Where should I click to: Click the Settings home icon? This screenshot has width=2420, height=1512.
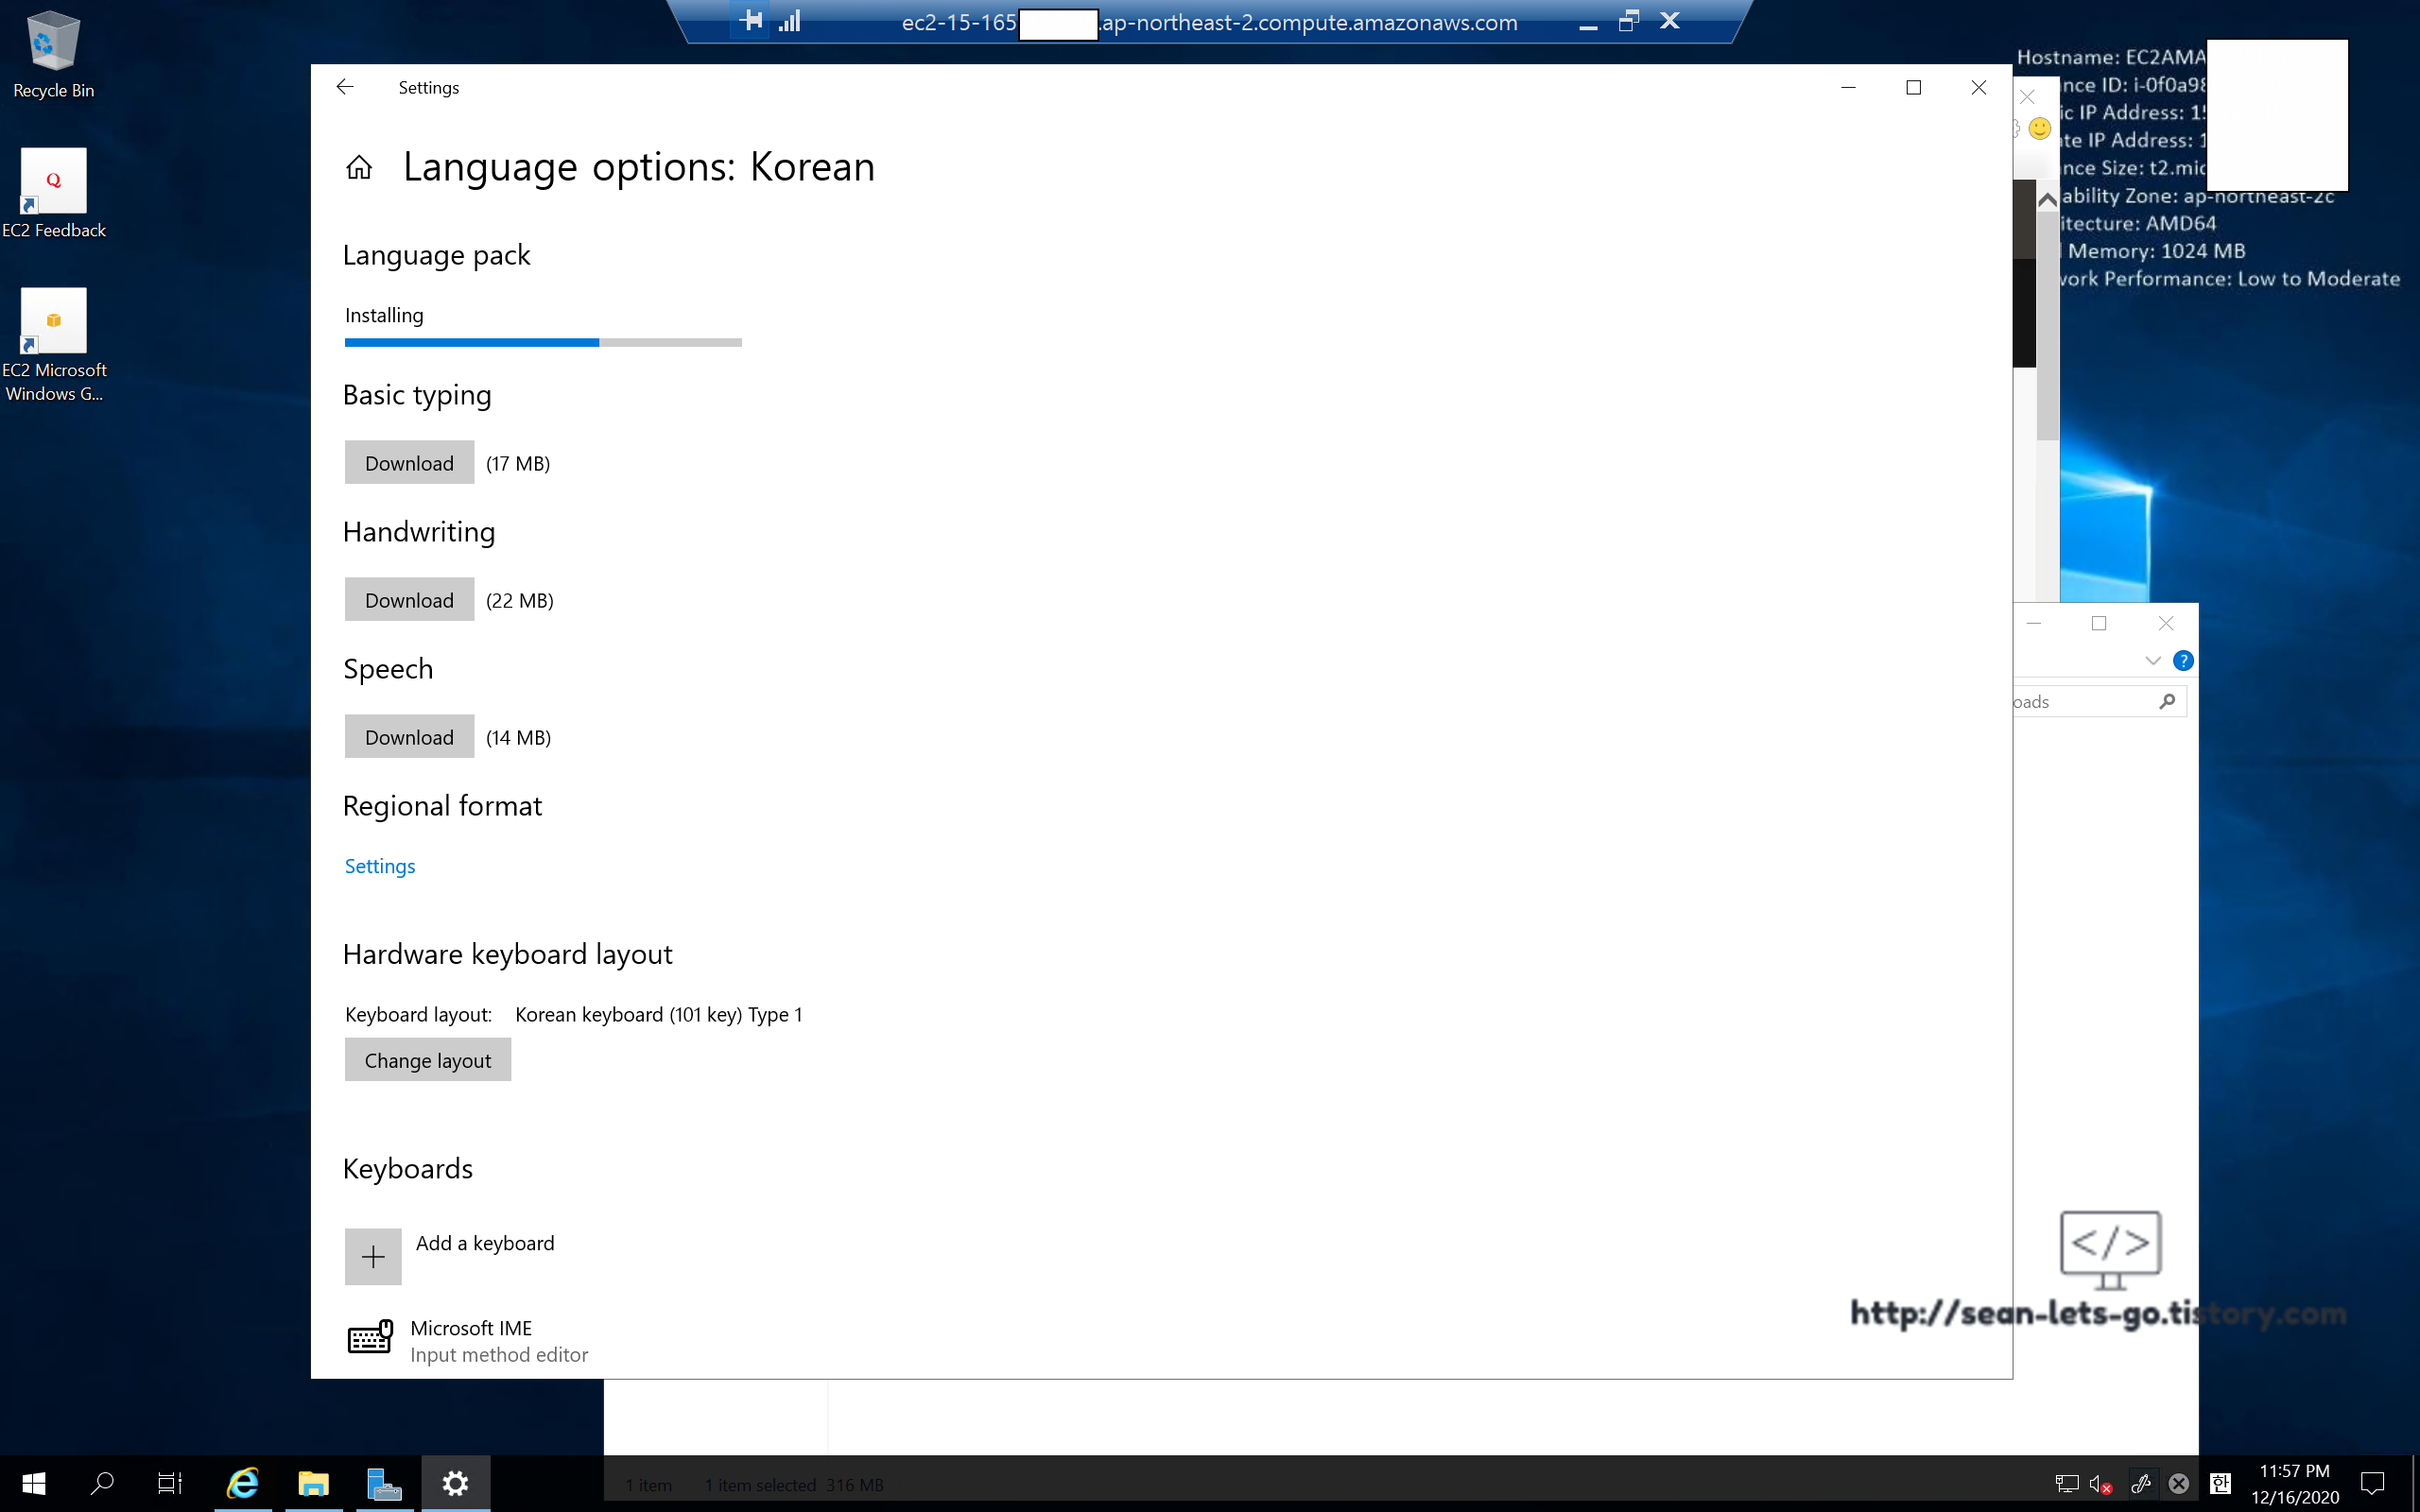(x=359, y=167)
